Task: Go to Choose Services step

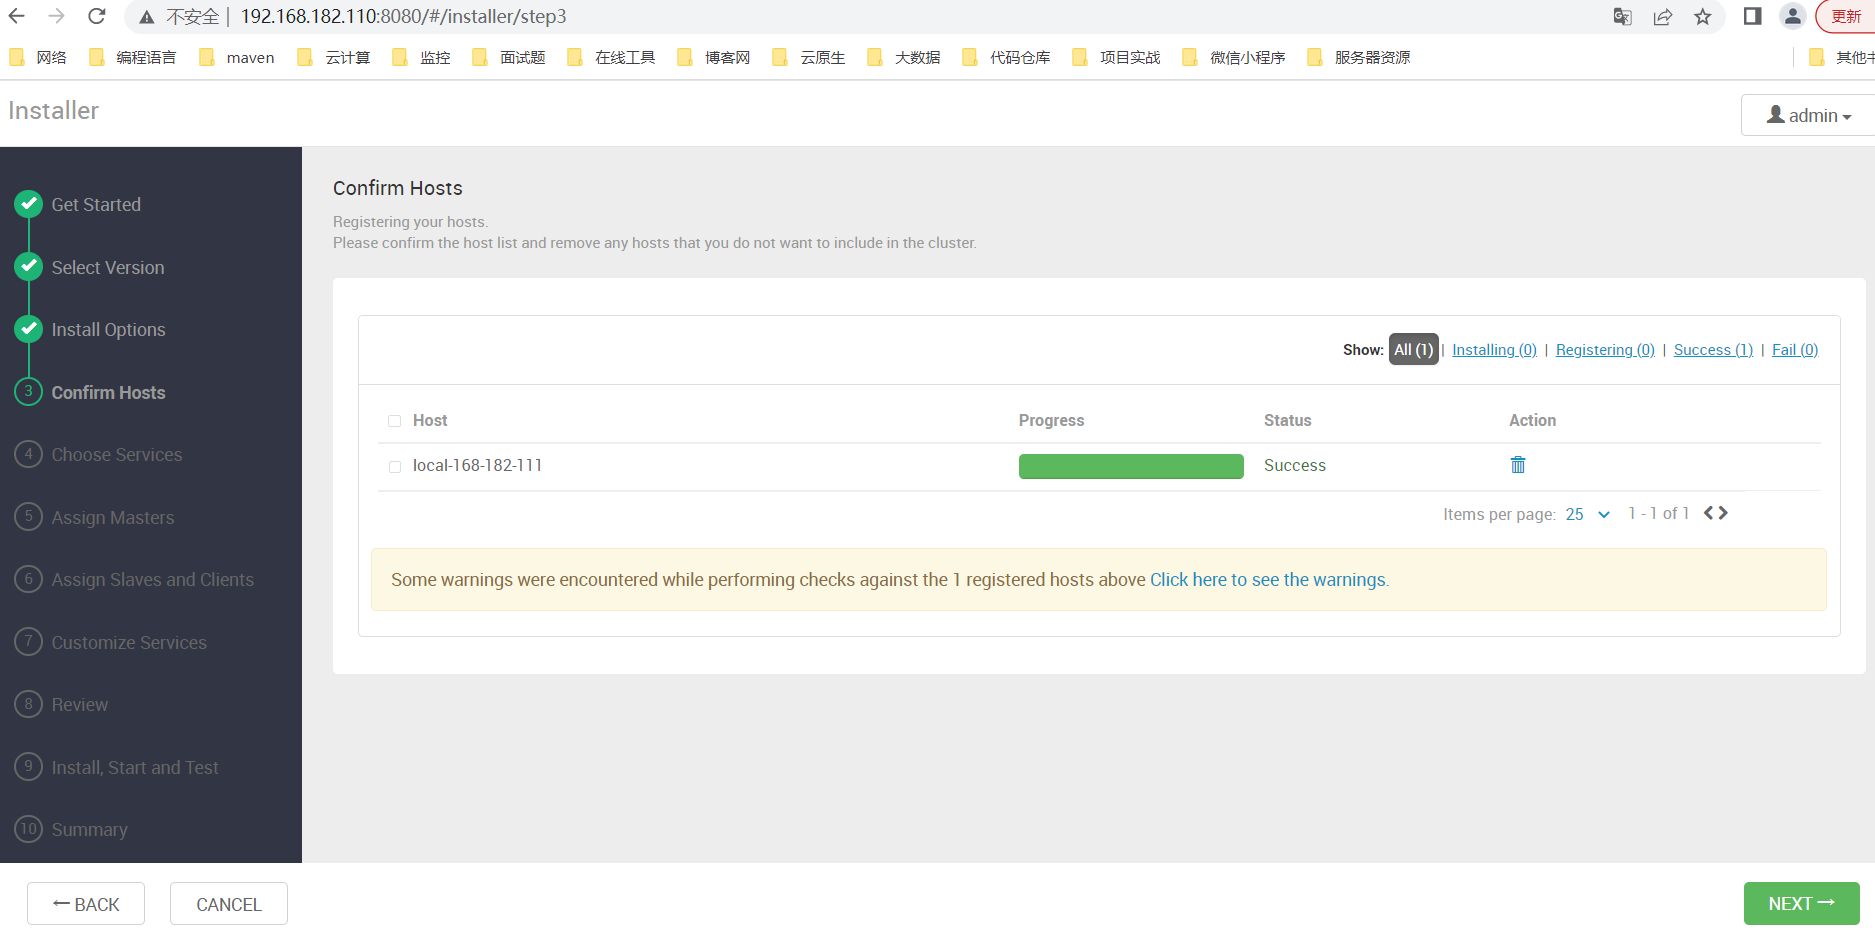Action: point(117,455)
